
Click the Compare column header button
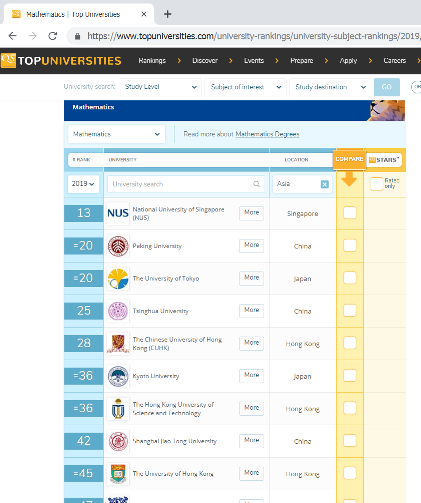point(349,159)
